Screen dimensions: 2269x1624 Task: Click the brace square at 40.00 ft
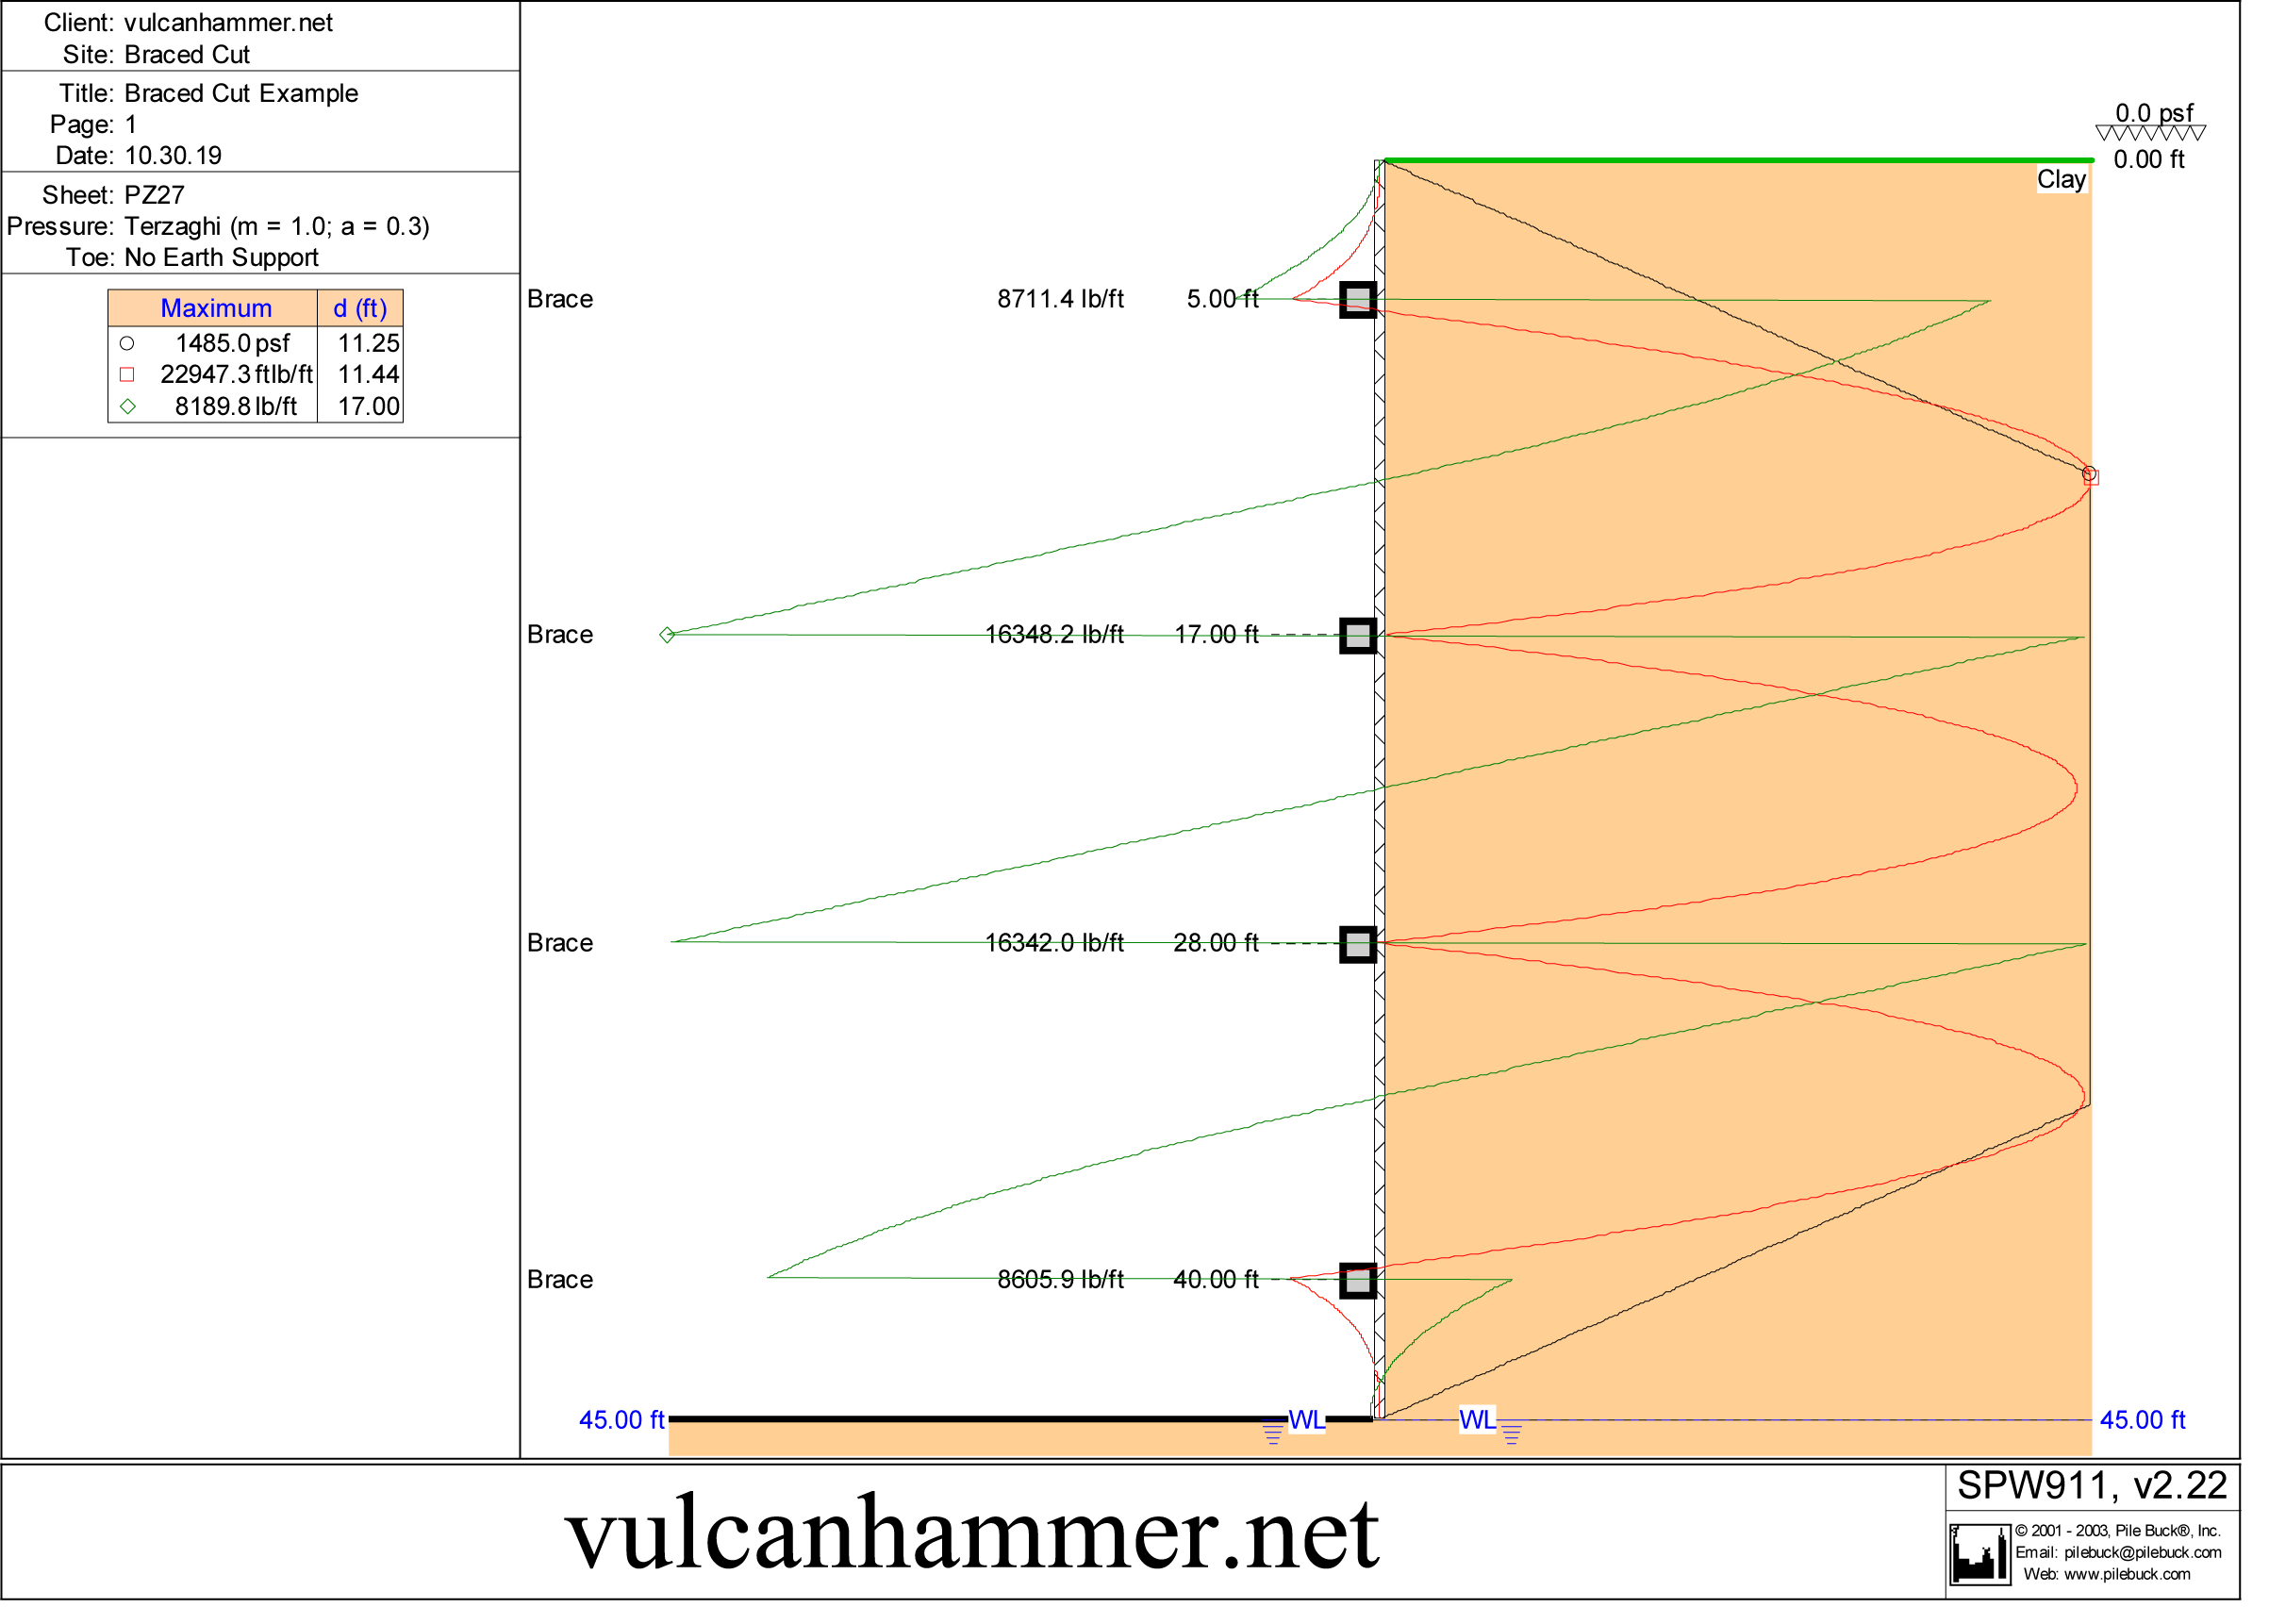pyautogui.click(x=1357, y=1281)
